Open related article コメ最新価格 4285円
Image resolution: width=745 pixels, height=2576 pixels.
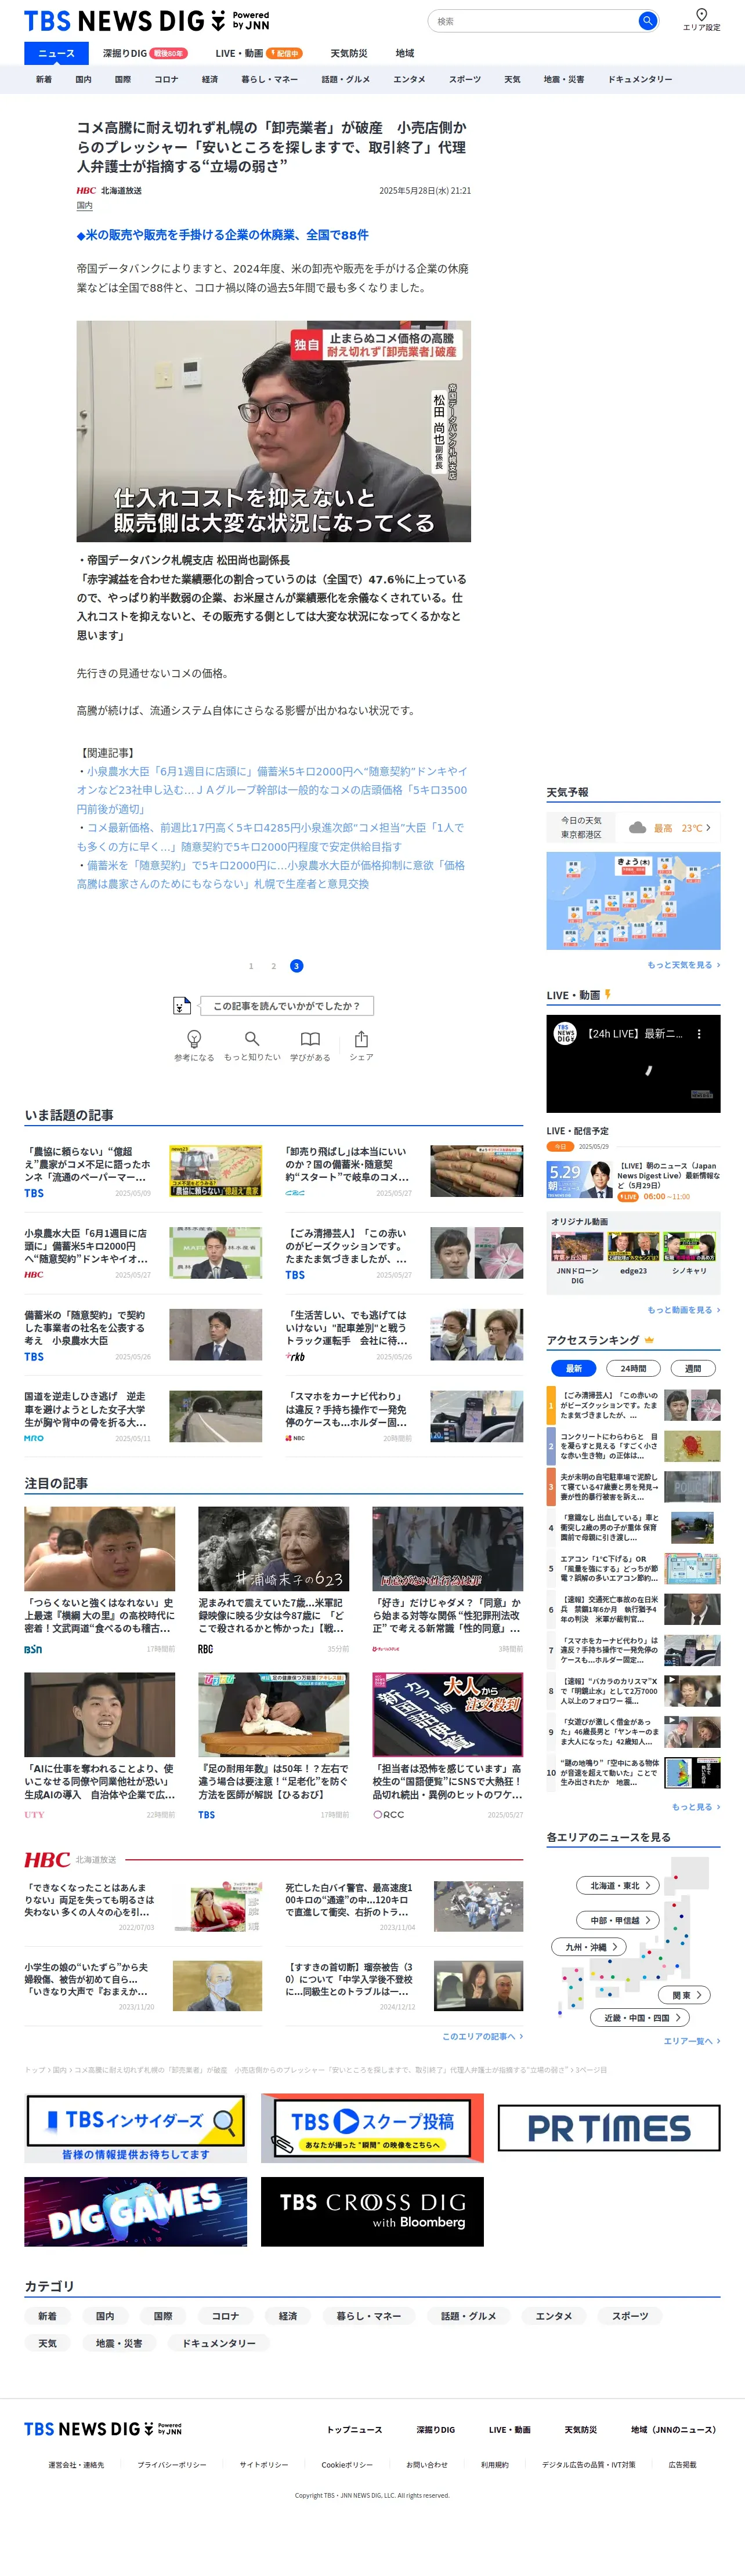tap(272, 837)
